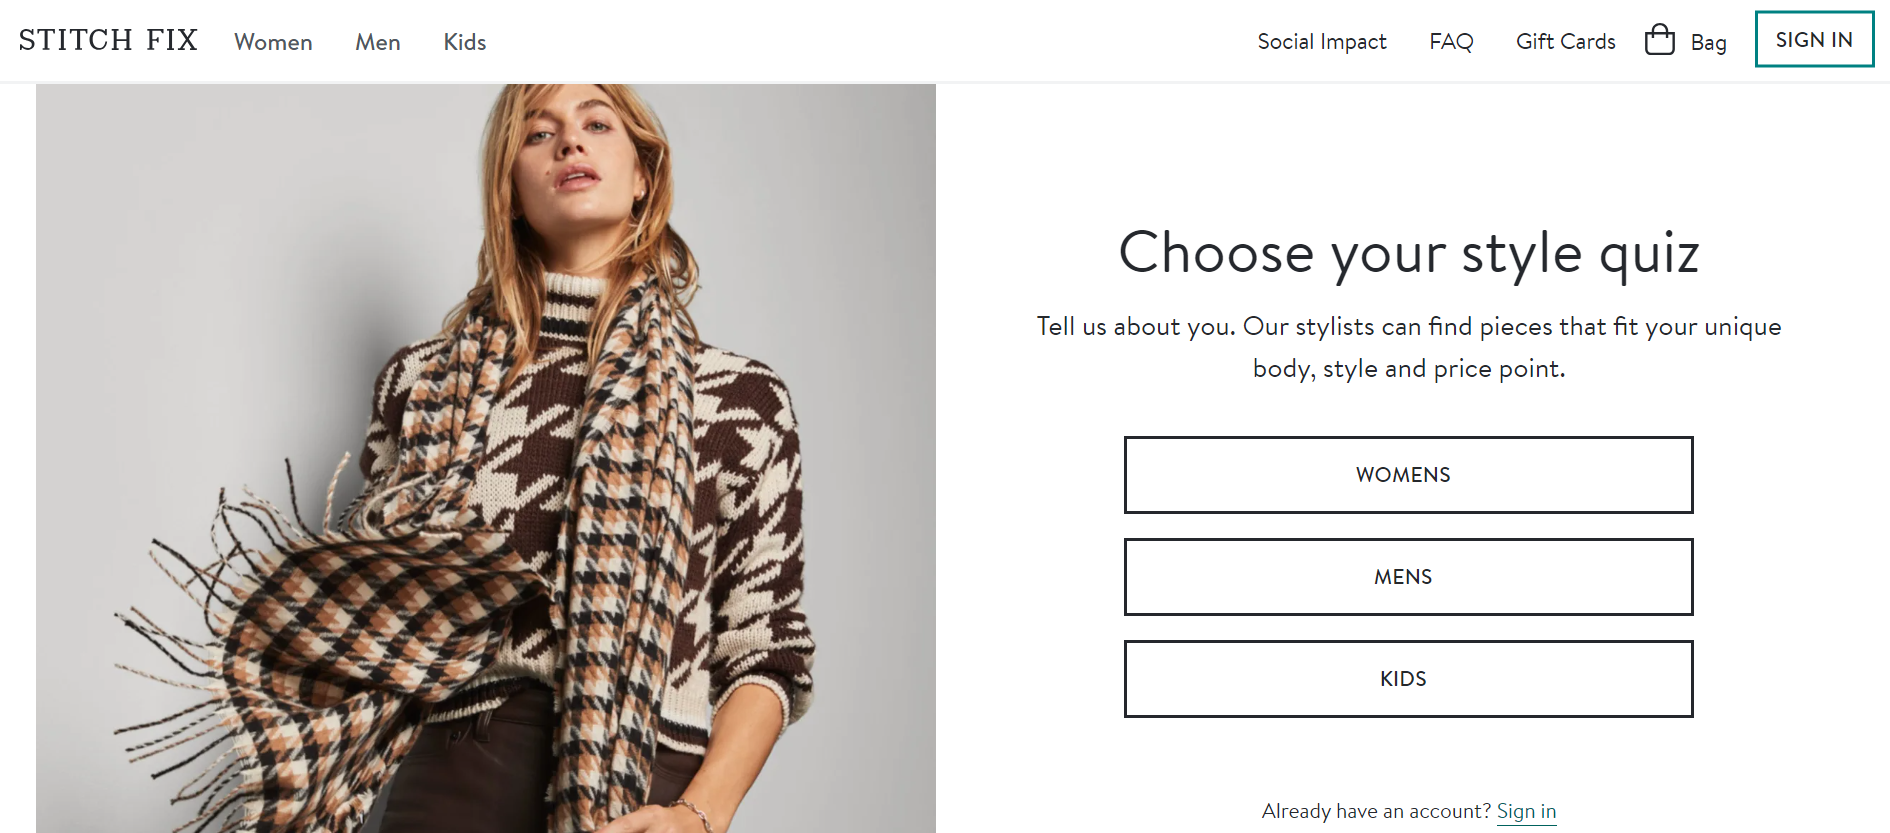Start the MENS style quiz
The height and width of the screenshot is (833, 1890).
[1408, 577]
